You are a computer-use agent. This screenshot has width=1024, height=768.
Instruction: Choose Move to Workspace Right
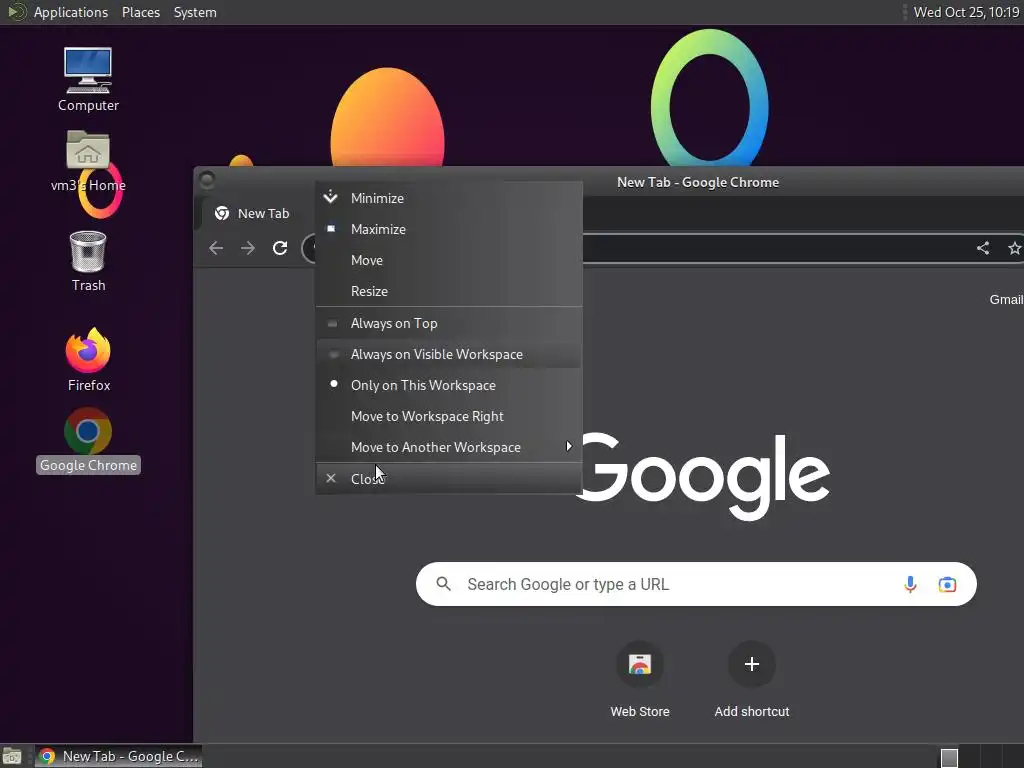[x=449, y=416]
